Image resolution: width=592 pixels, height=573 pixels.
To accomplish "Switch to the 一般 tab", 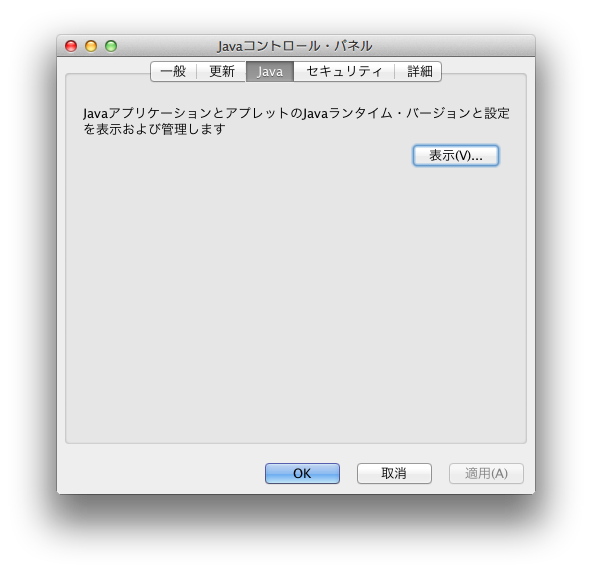I will point(173,71).
